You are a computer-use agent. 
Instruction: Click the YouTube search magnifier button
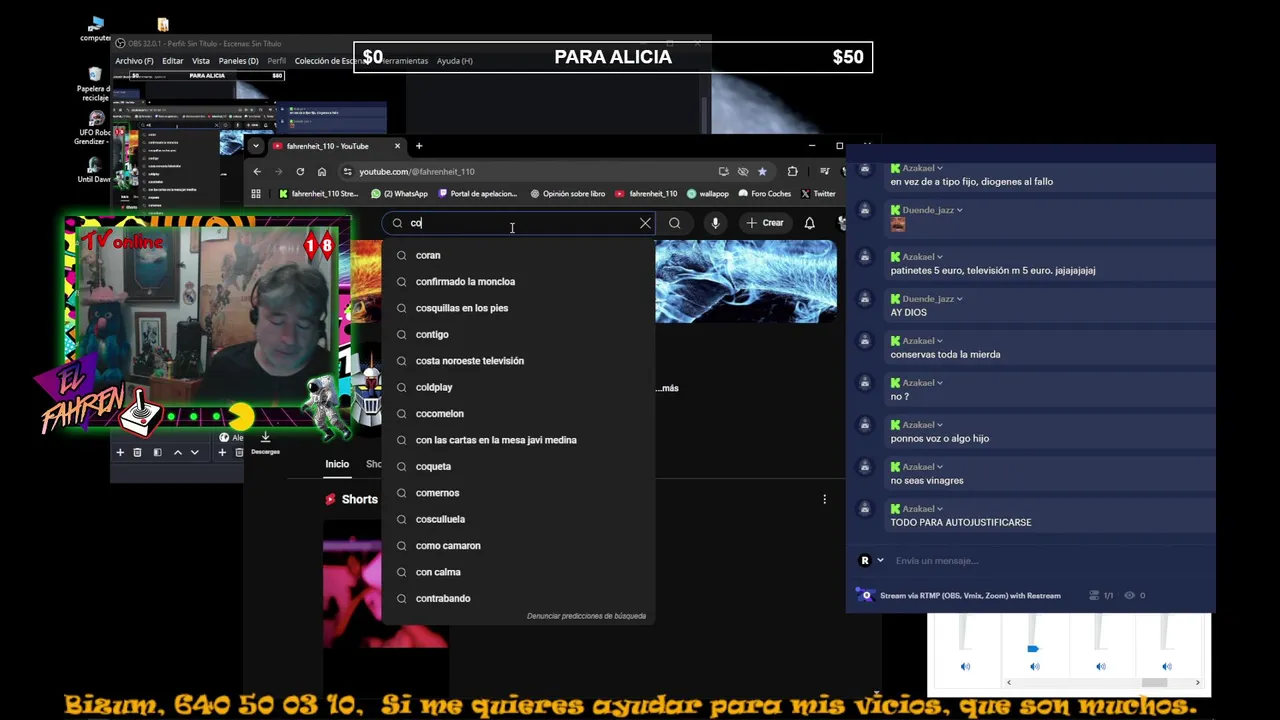(675, 223)
